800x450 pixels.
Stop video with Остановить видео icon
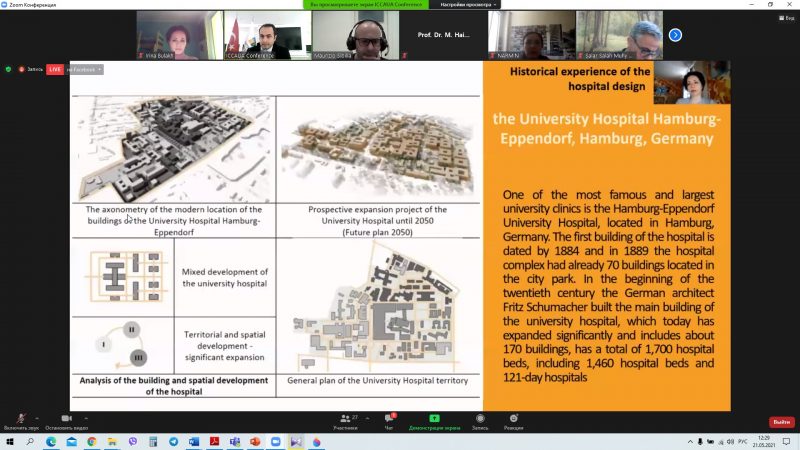(x=66, y=421)
